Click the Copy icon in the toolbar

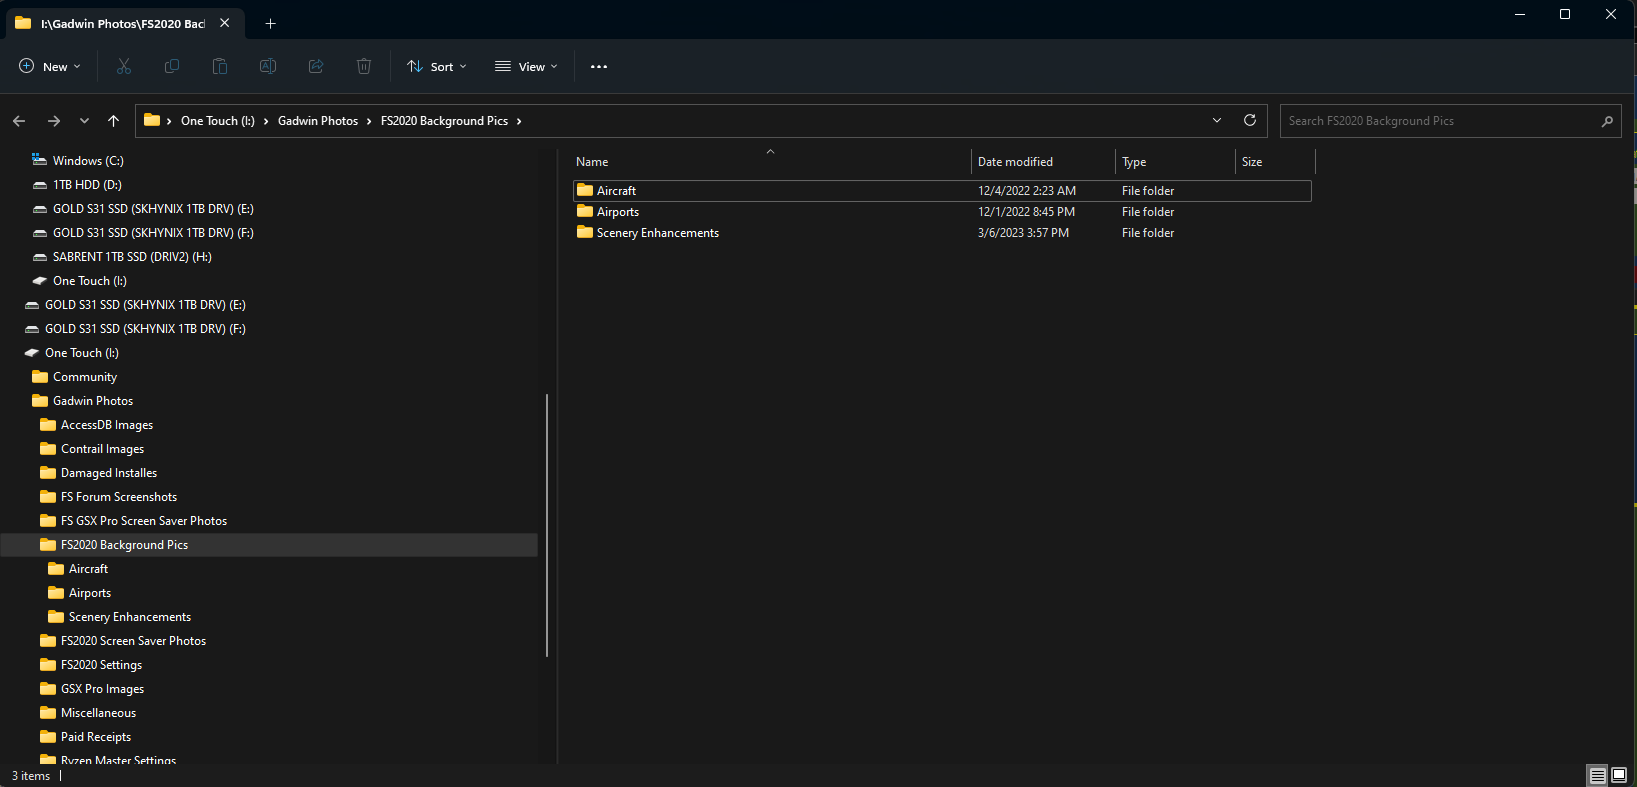[x=172, y=66]
